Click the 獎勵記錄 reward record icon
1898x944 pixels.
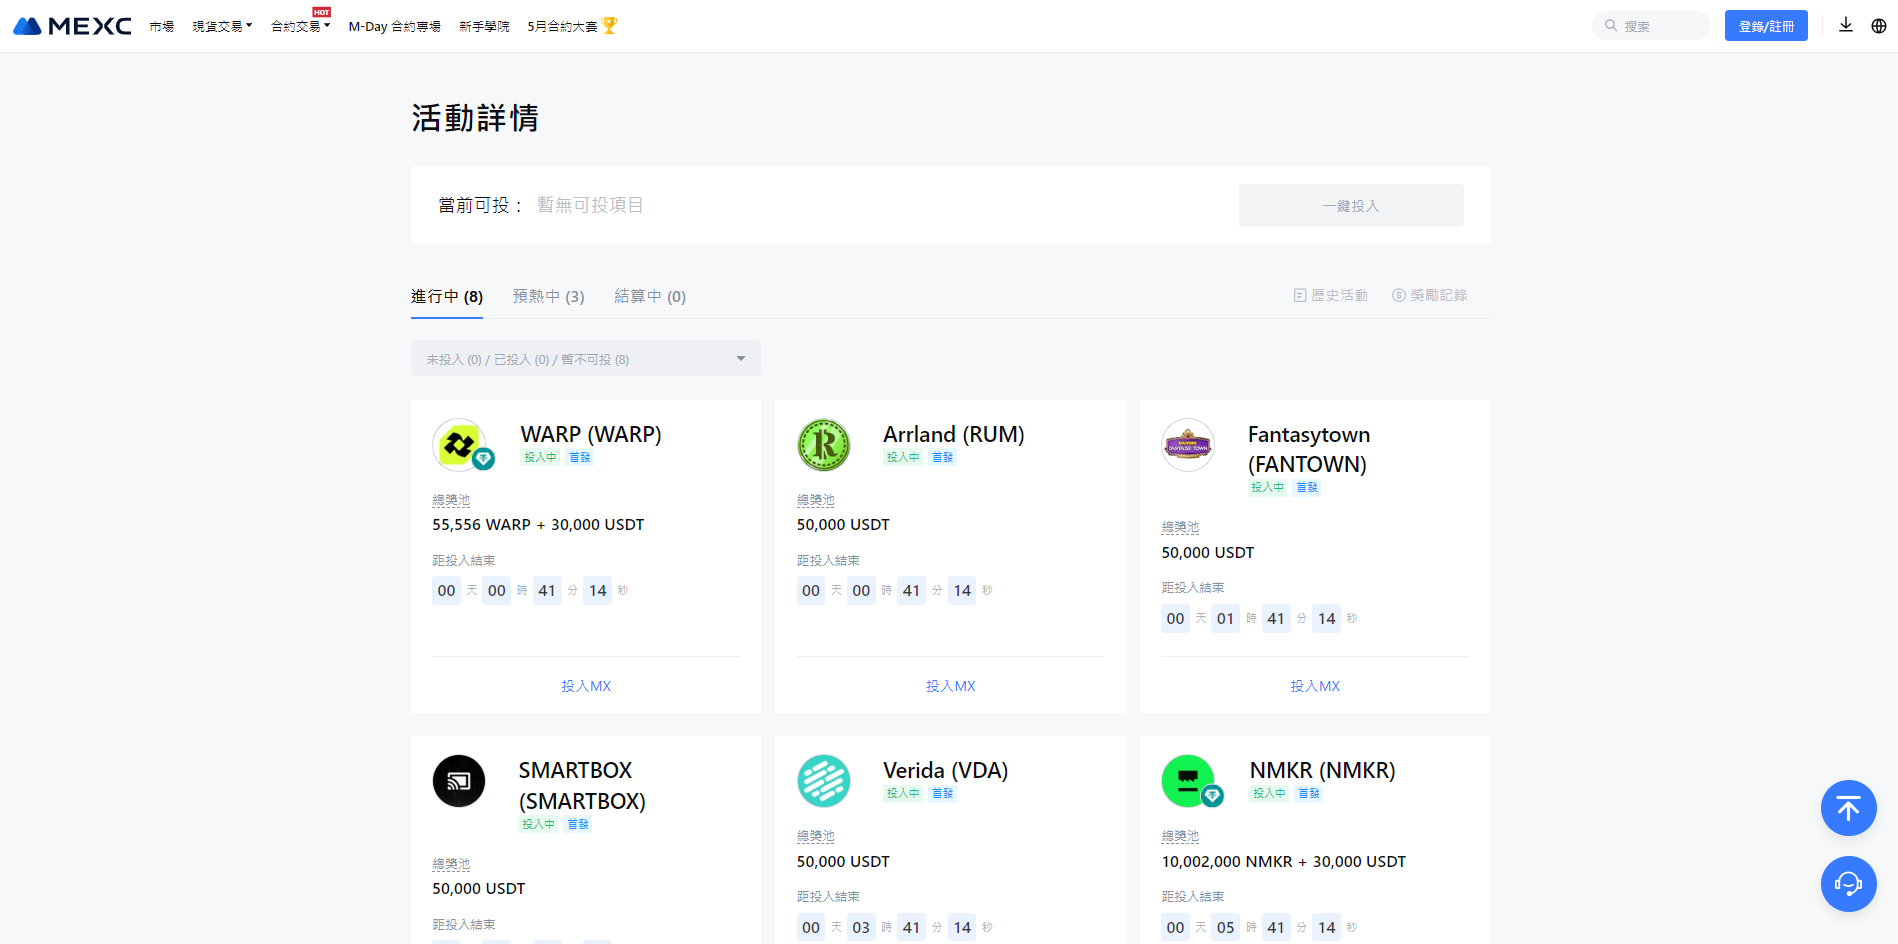[x=1399, y=295]
